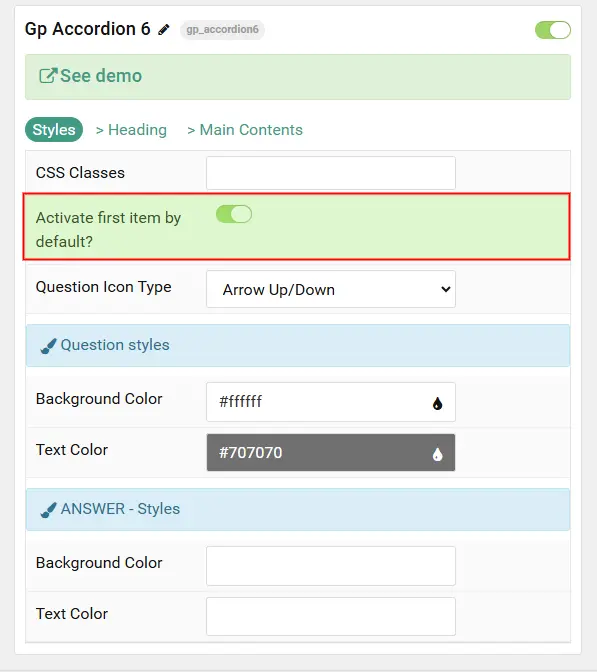Focus the CSS Classes input field
Viewport: 597px width, 672px height.
pos(331,173)
